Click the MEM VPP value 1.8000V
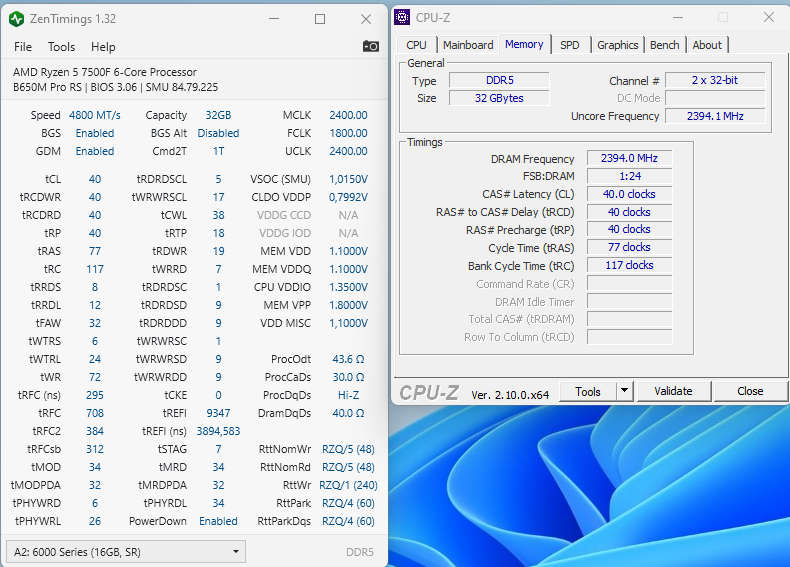The width and height of the screenshot is (790, 567). coord(348,305)
